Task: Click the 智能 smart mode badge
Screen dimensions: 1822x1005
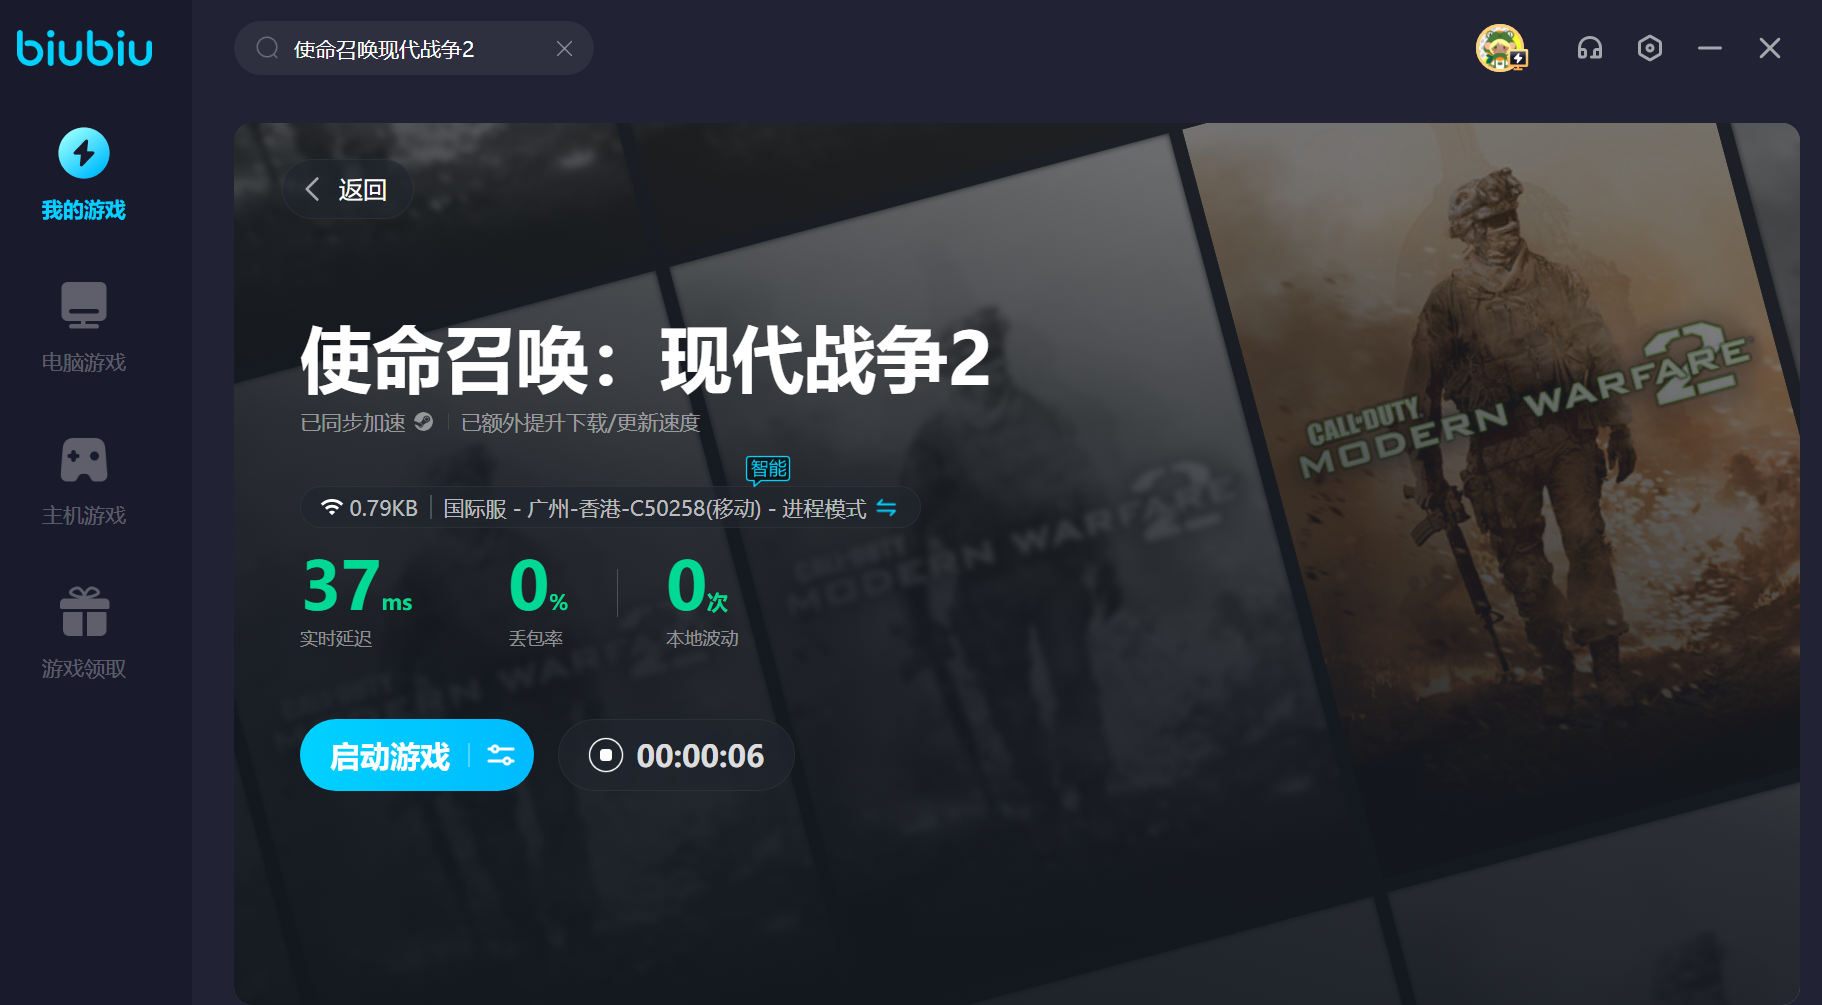Action: pyautogui.click(x=768, y=469)
